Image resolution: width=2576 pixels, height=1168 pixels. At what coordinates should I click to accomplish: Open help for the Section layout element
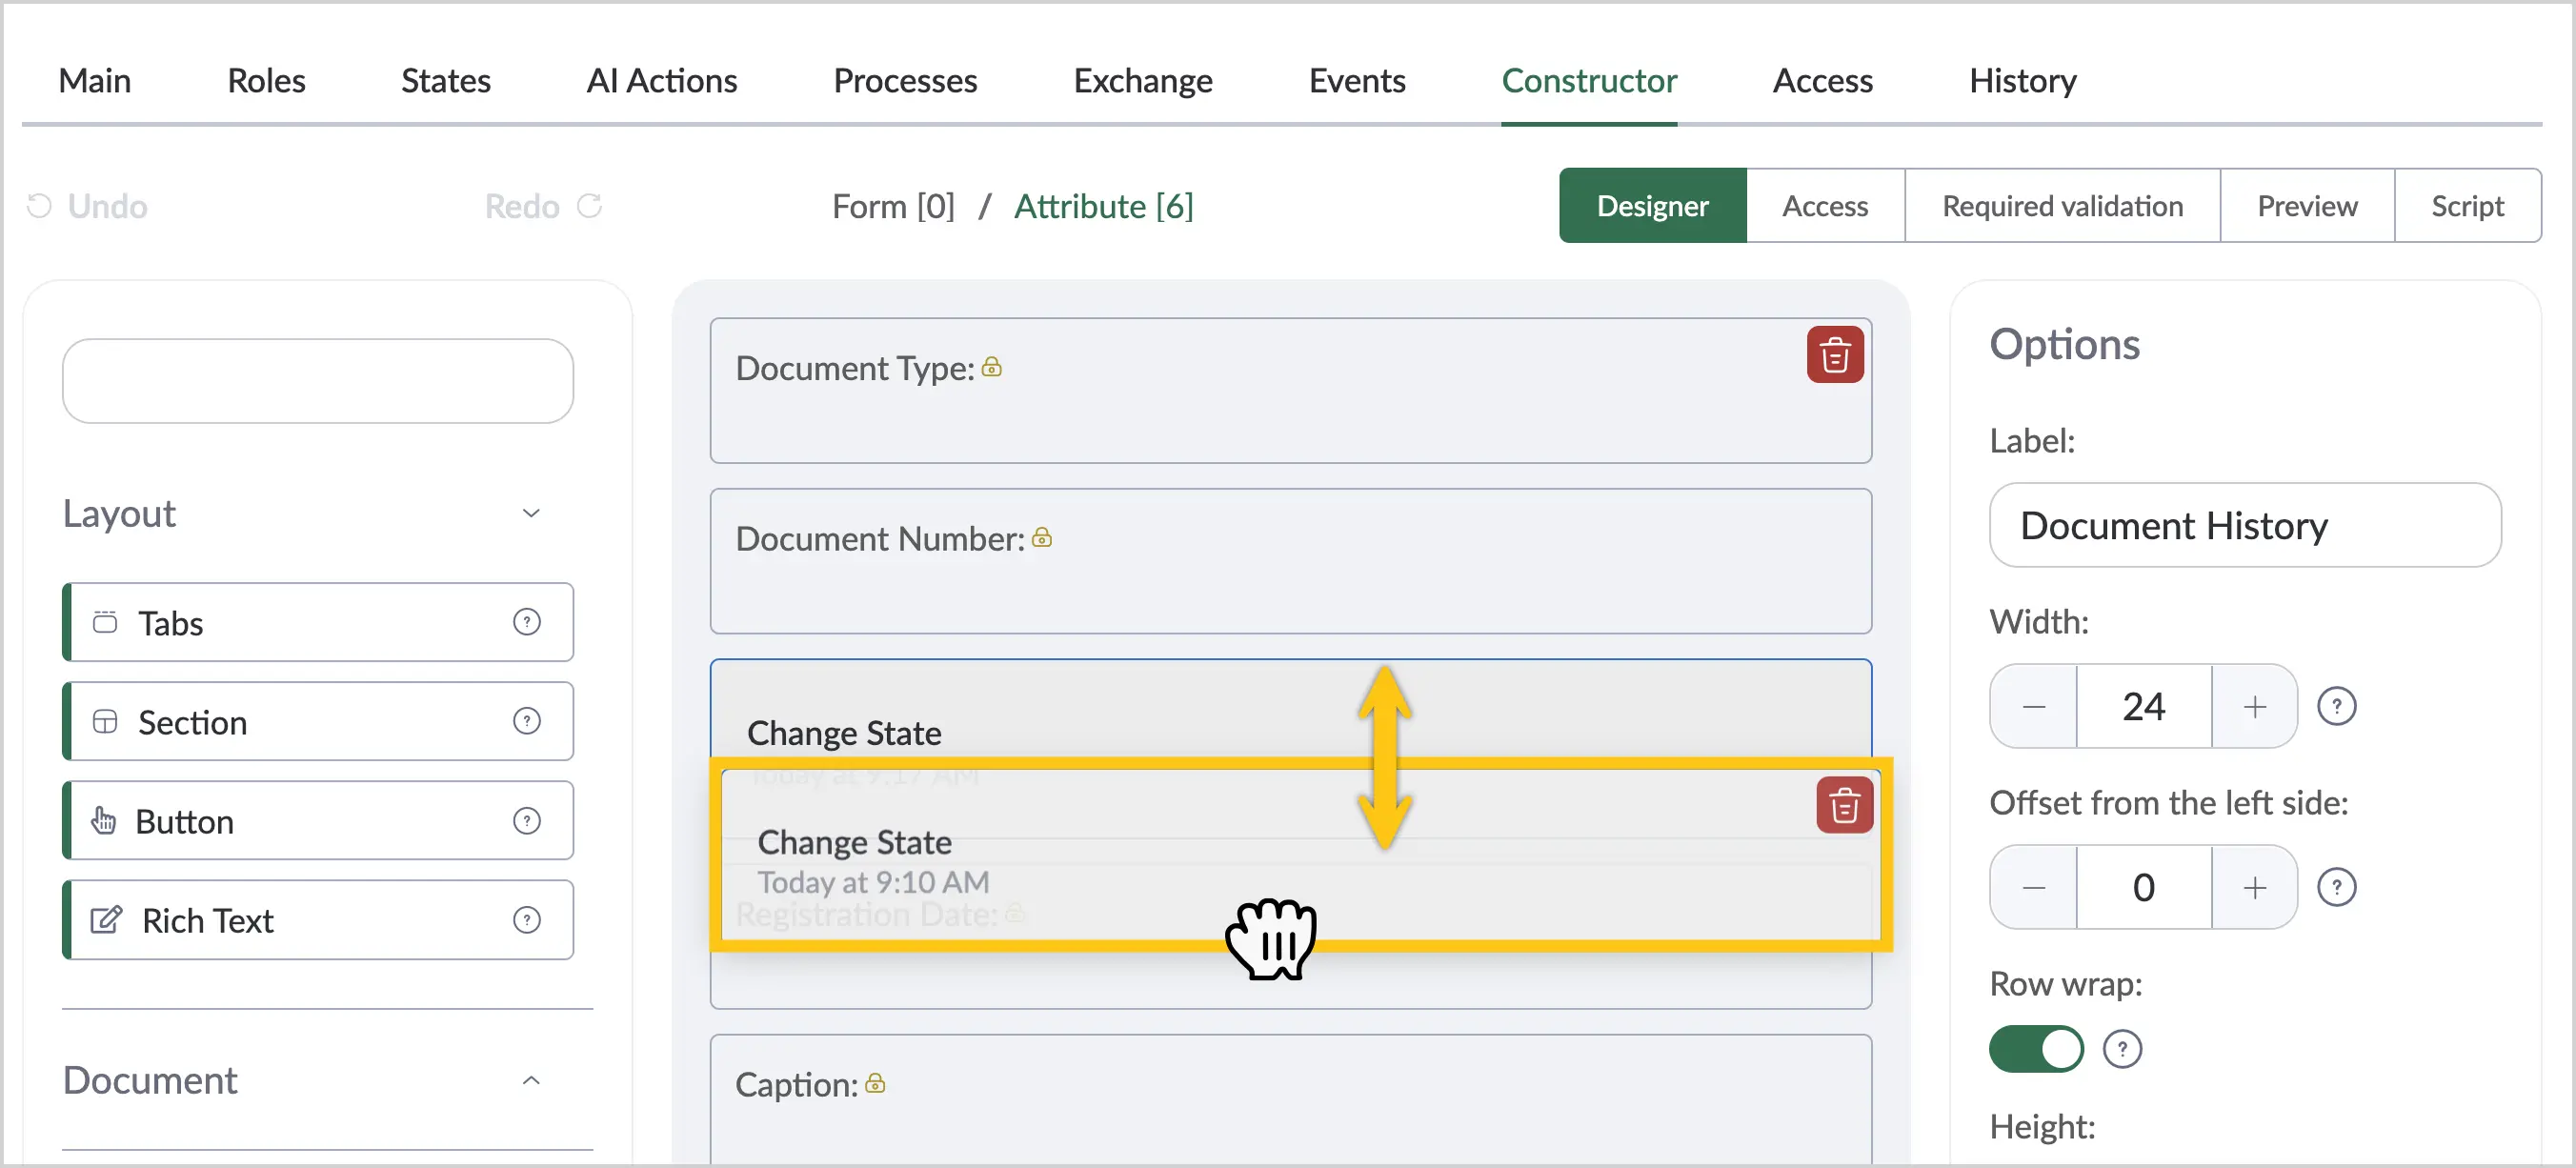tap(527, 721)
